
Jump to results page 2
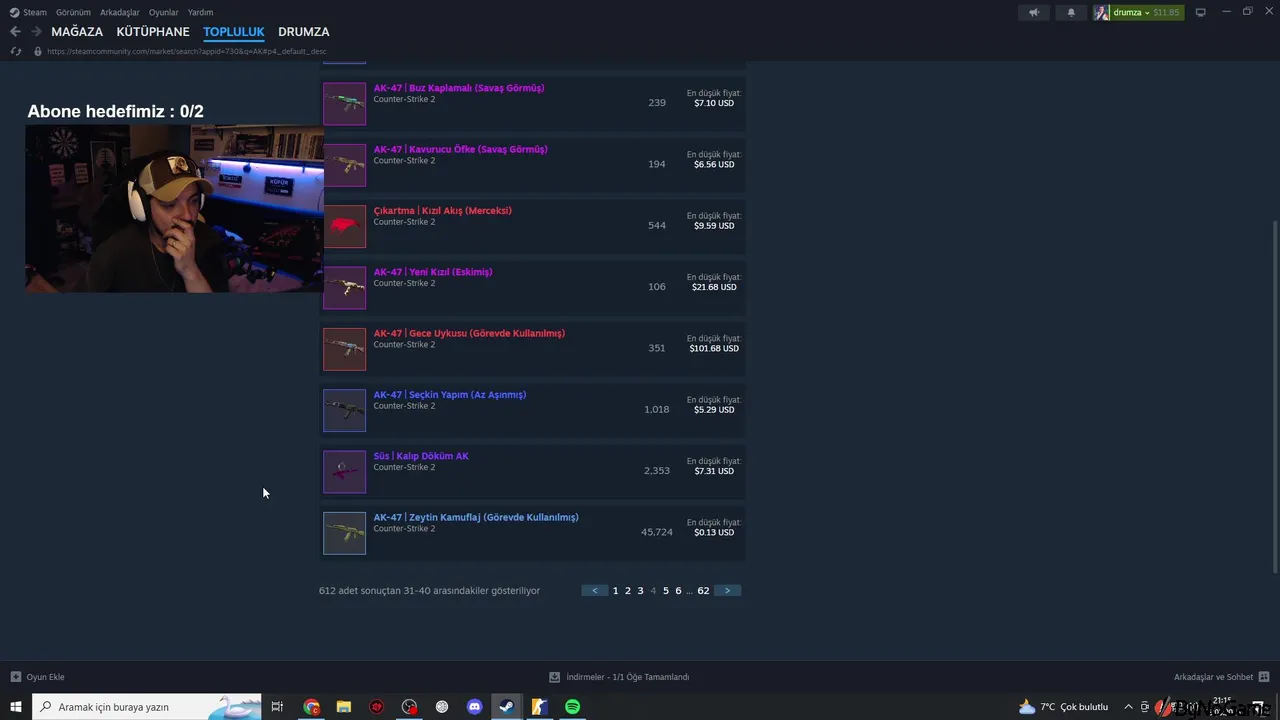(x=628, y=591)
